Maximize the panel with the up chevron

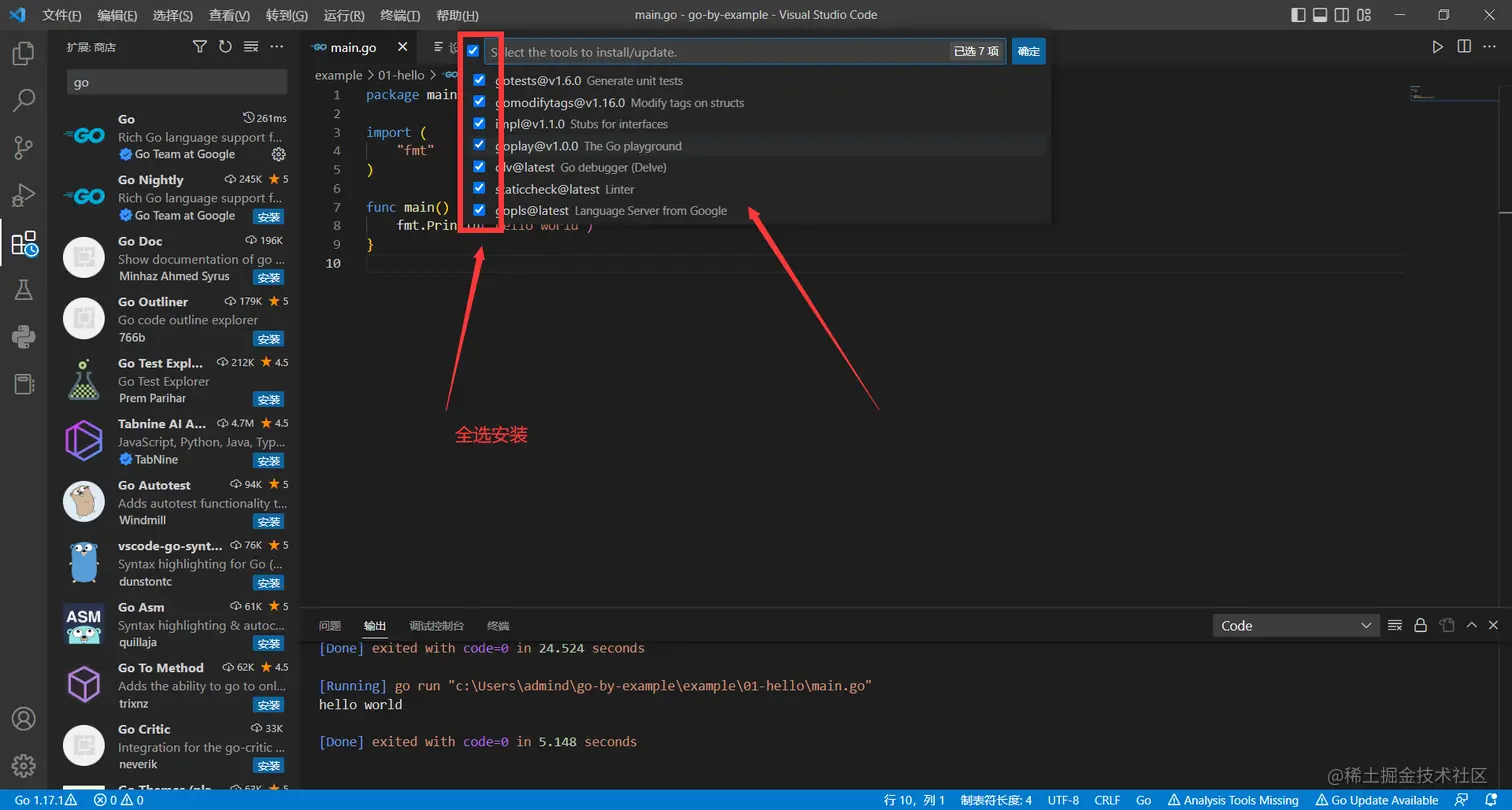(1471, 625)
